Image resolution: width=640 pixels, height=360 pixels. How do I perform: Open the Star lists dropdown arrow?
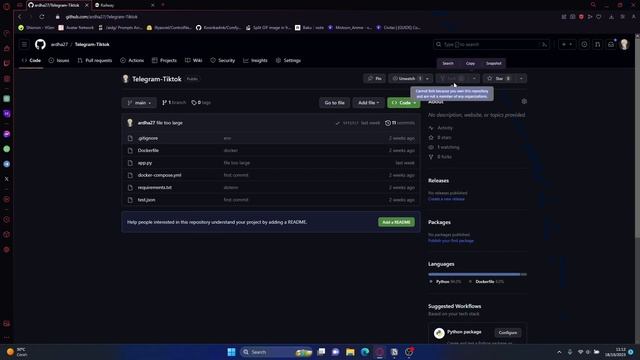521,78
